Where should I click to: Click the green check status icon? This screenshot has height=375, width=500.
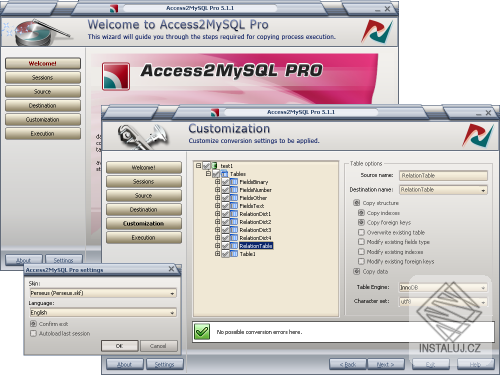coord(202,331)
